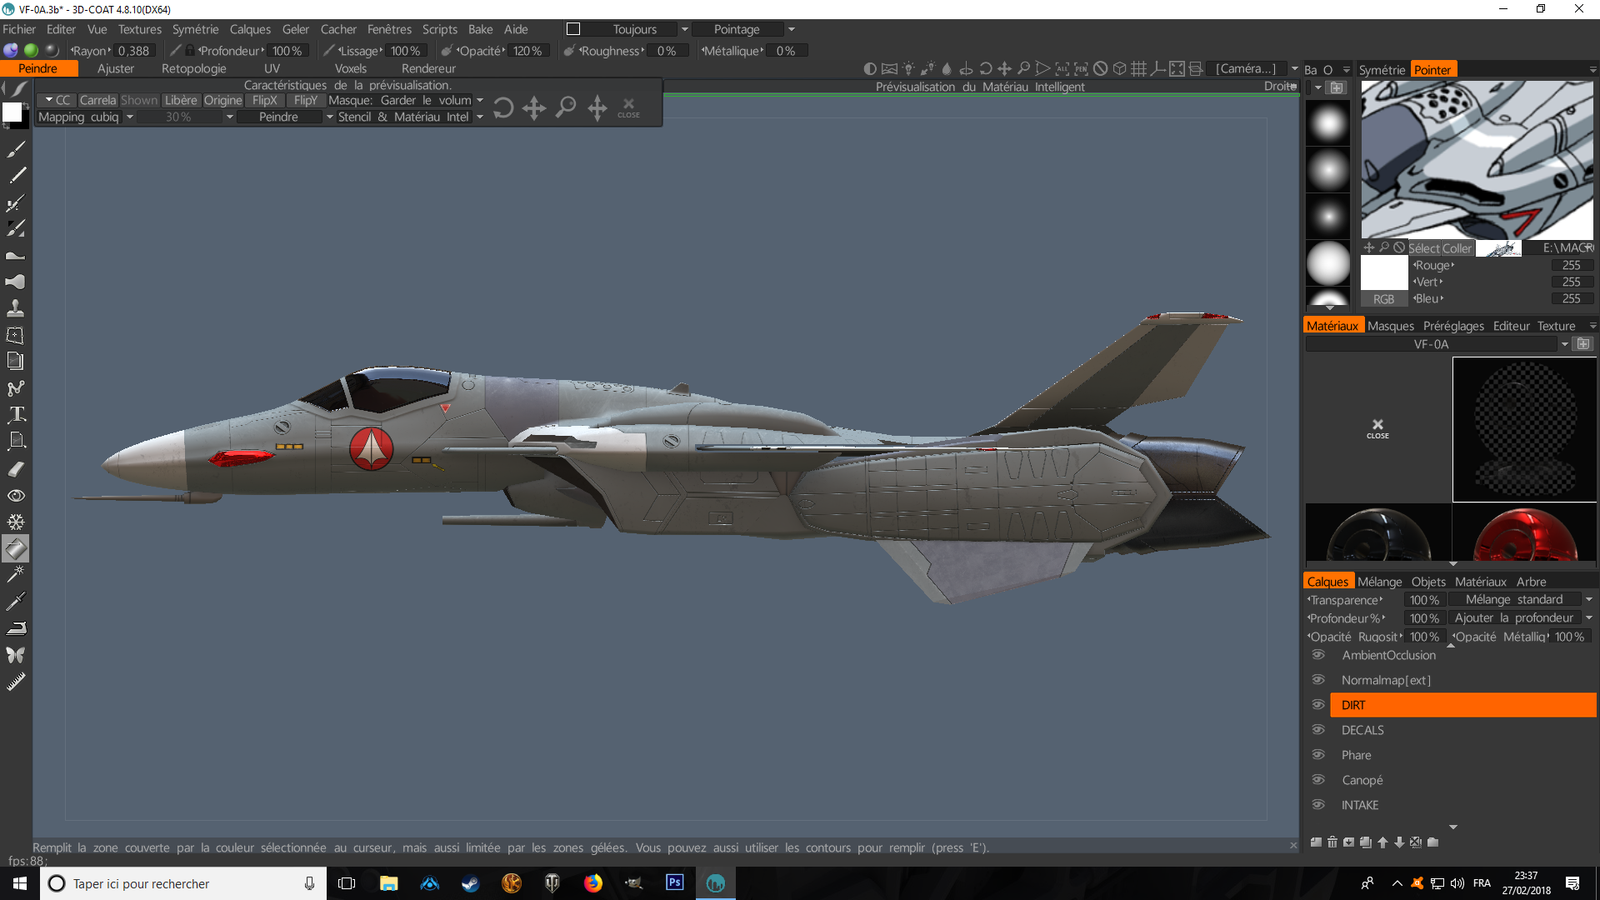
Task: Switch to the Objets tab
Action: [1429, 581]
